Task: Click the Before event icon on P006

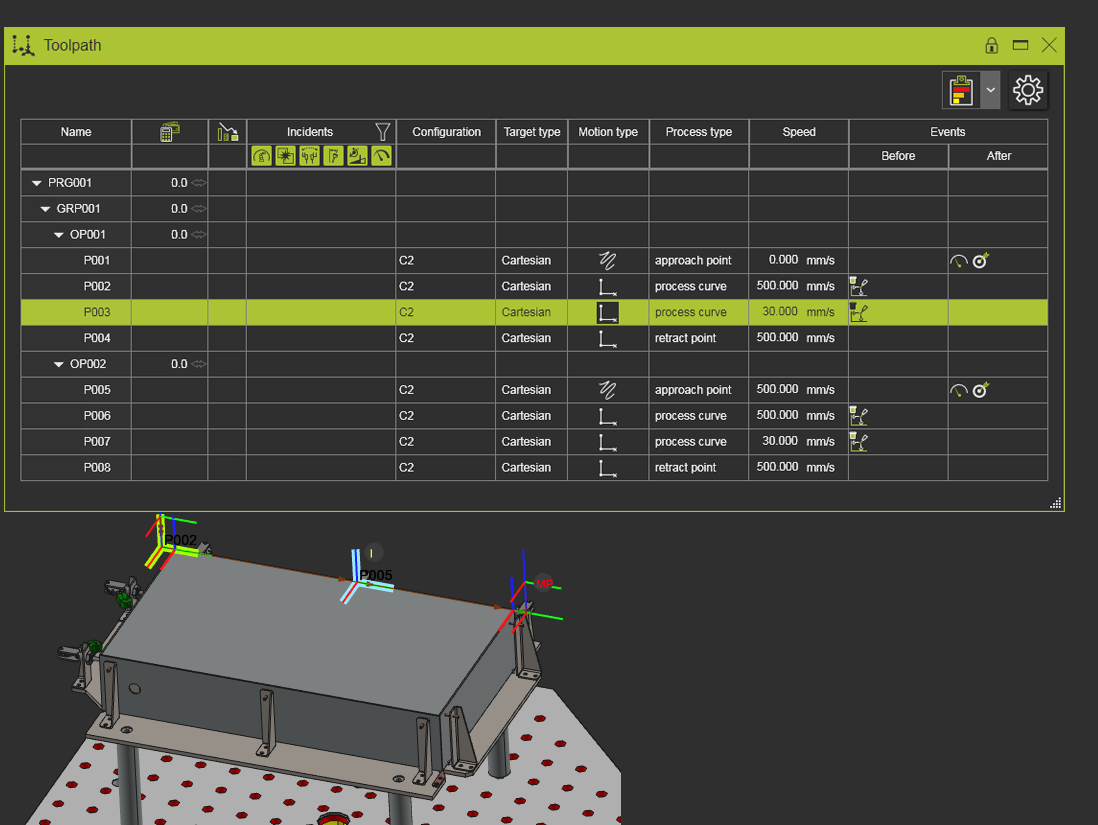Action: (859, 416)
